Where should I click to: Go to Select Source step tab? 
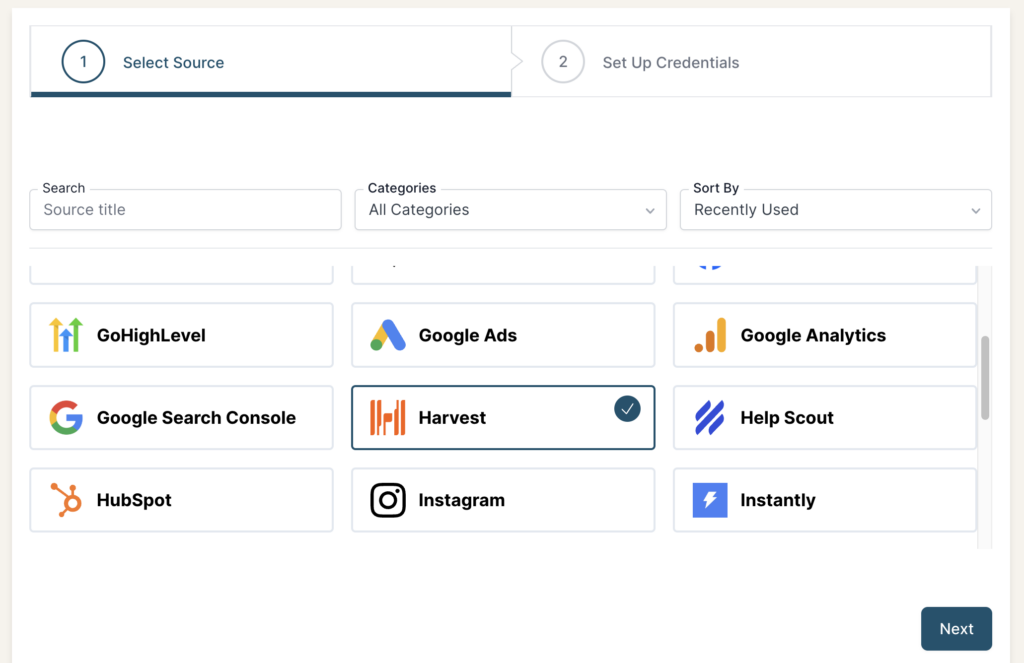pyautogui.click(x=172, y=62)
